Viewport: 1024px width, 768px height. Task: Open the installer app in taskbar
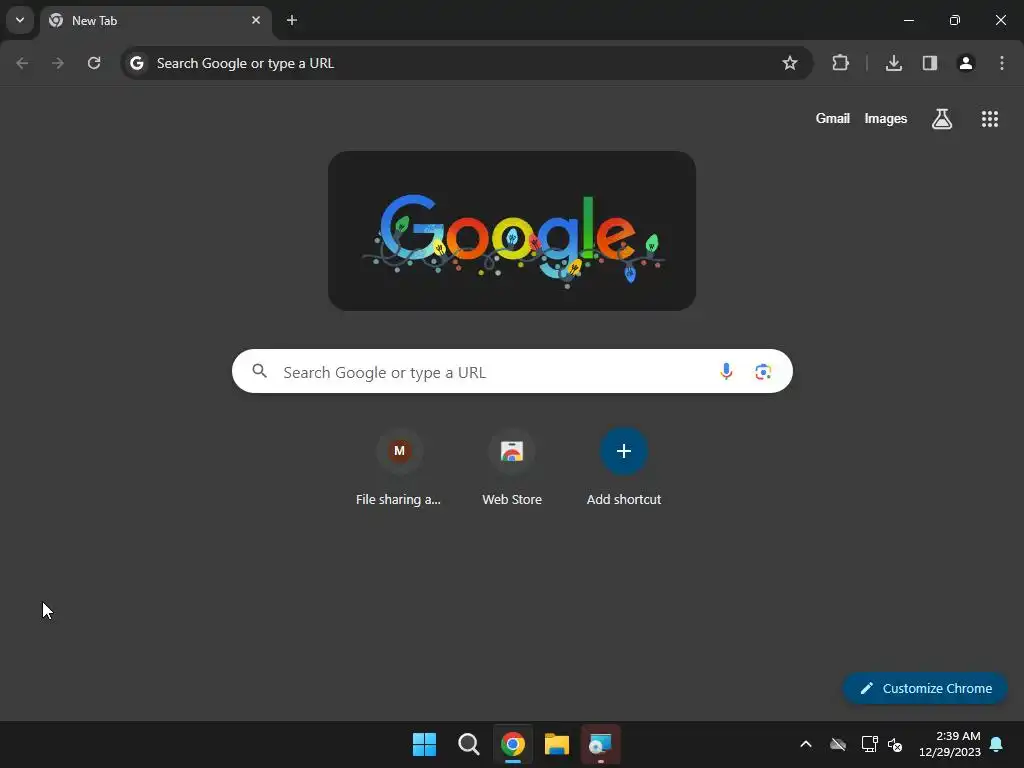(601, 744)
